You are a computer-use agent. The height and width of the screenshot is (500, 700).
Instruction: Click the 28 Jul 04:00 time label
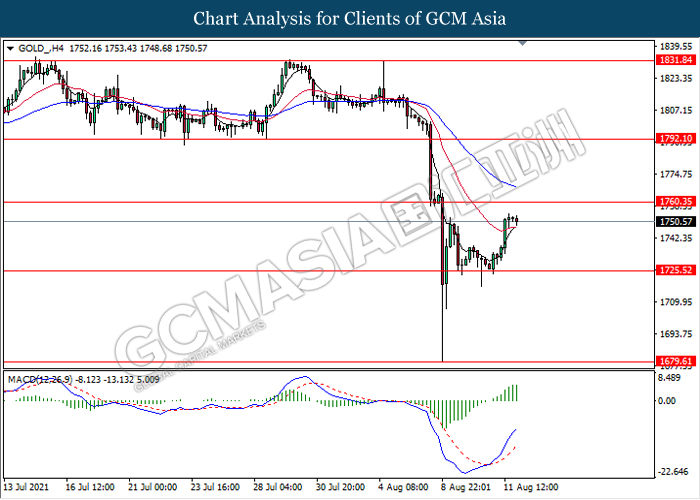point(278,487)
